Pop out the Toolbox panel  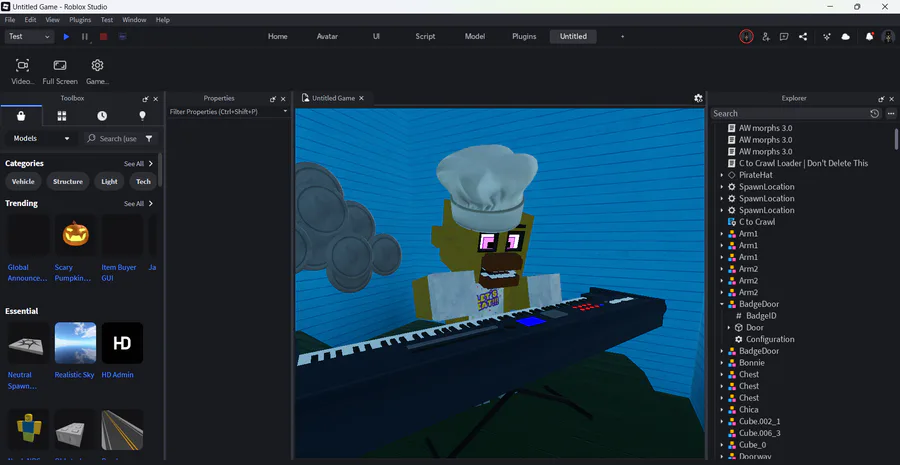point(145,99)
